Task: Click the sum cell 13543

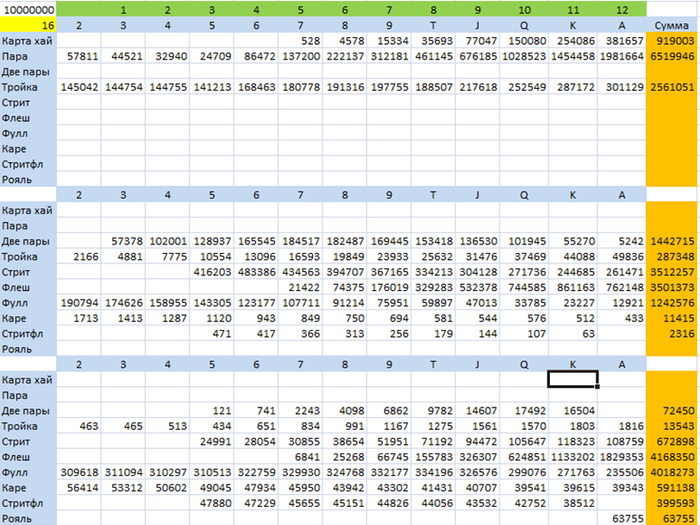Action: click(671, 426)
